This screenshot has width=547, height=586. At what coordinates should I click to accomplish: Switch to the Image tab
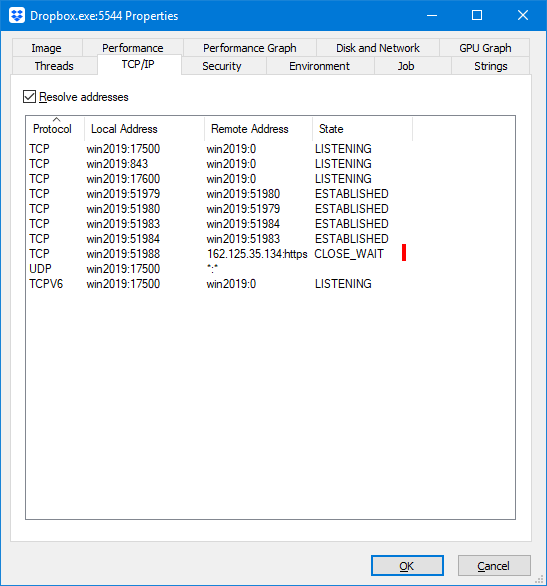[x=47, y=48]
